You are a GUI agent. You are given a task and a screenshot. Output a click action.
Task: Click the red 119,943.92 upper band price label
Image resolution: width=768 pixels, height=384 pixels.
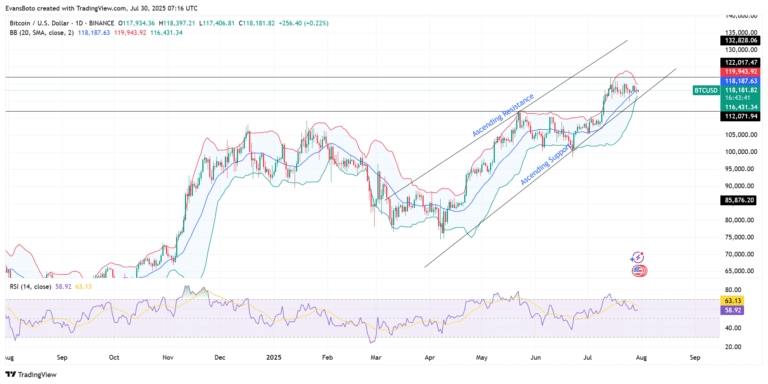point(741,72)
